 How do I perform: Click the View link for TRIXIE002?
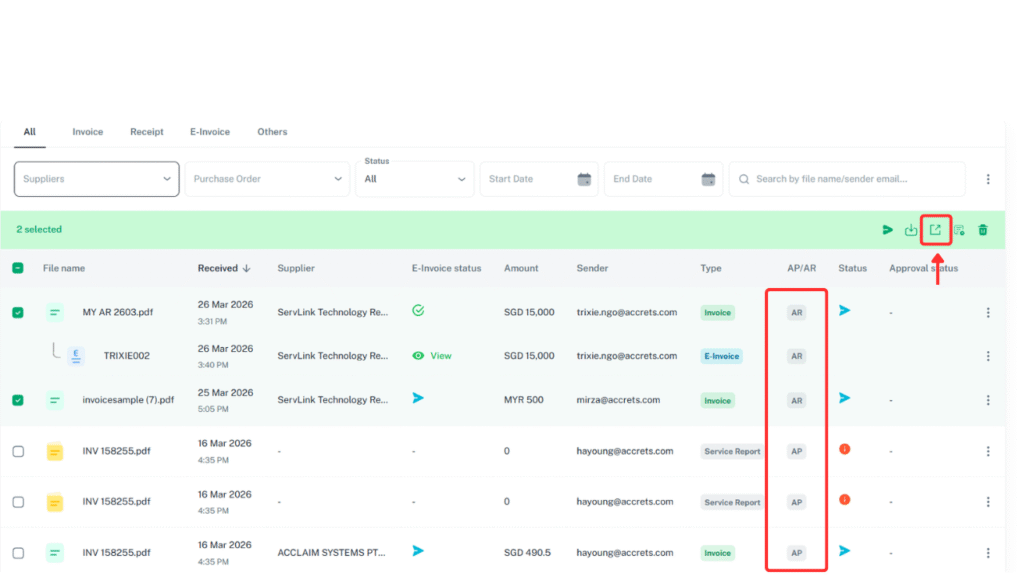[437, 355]
